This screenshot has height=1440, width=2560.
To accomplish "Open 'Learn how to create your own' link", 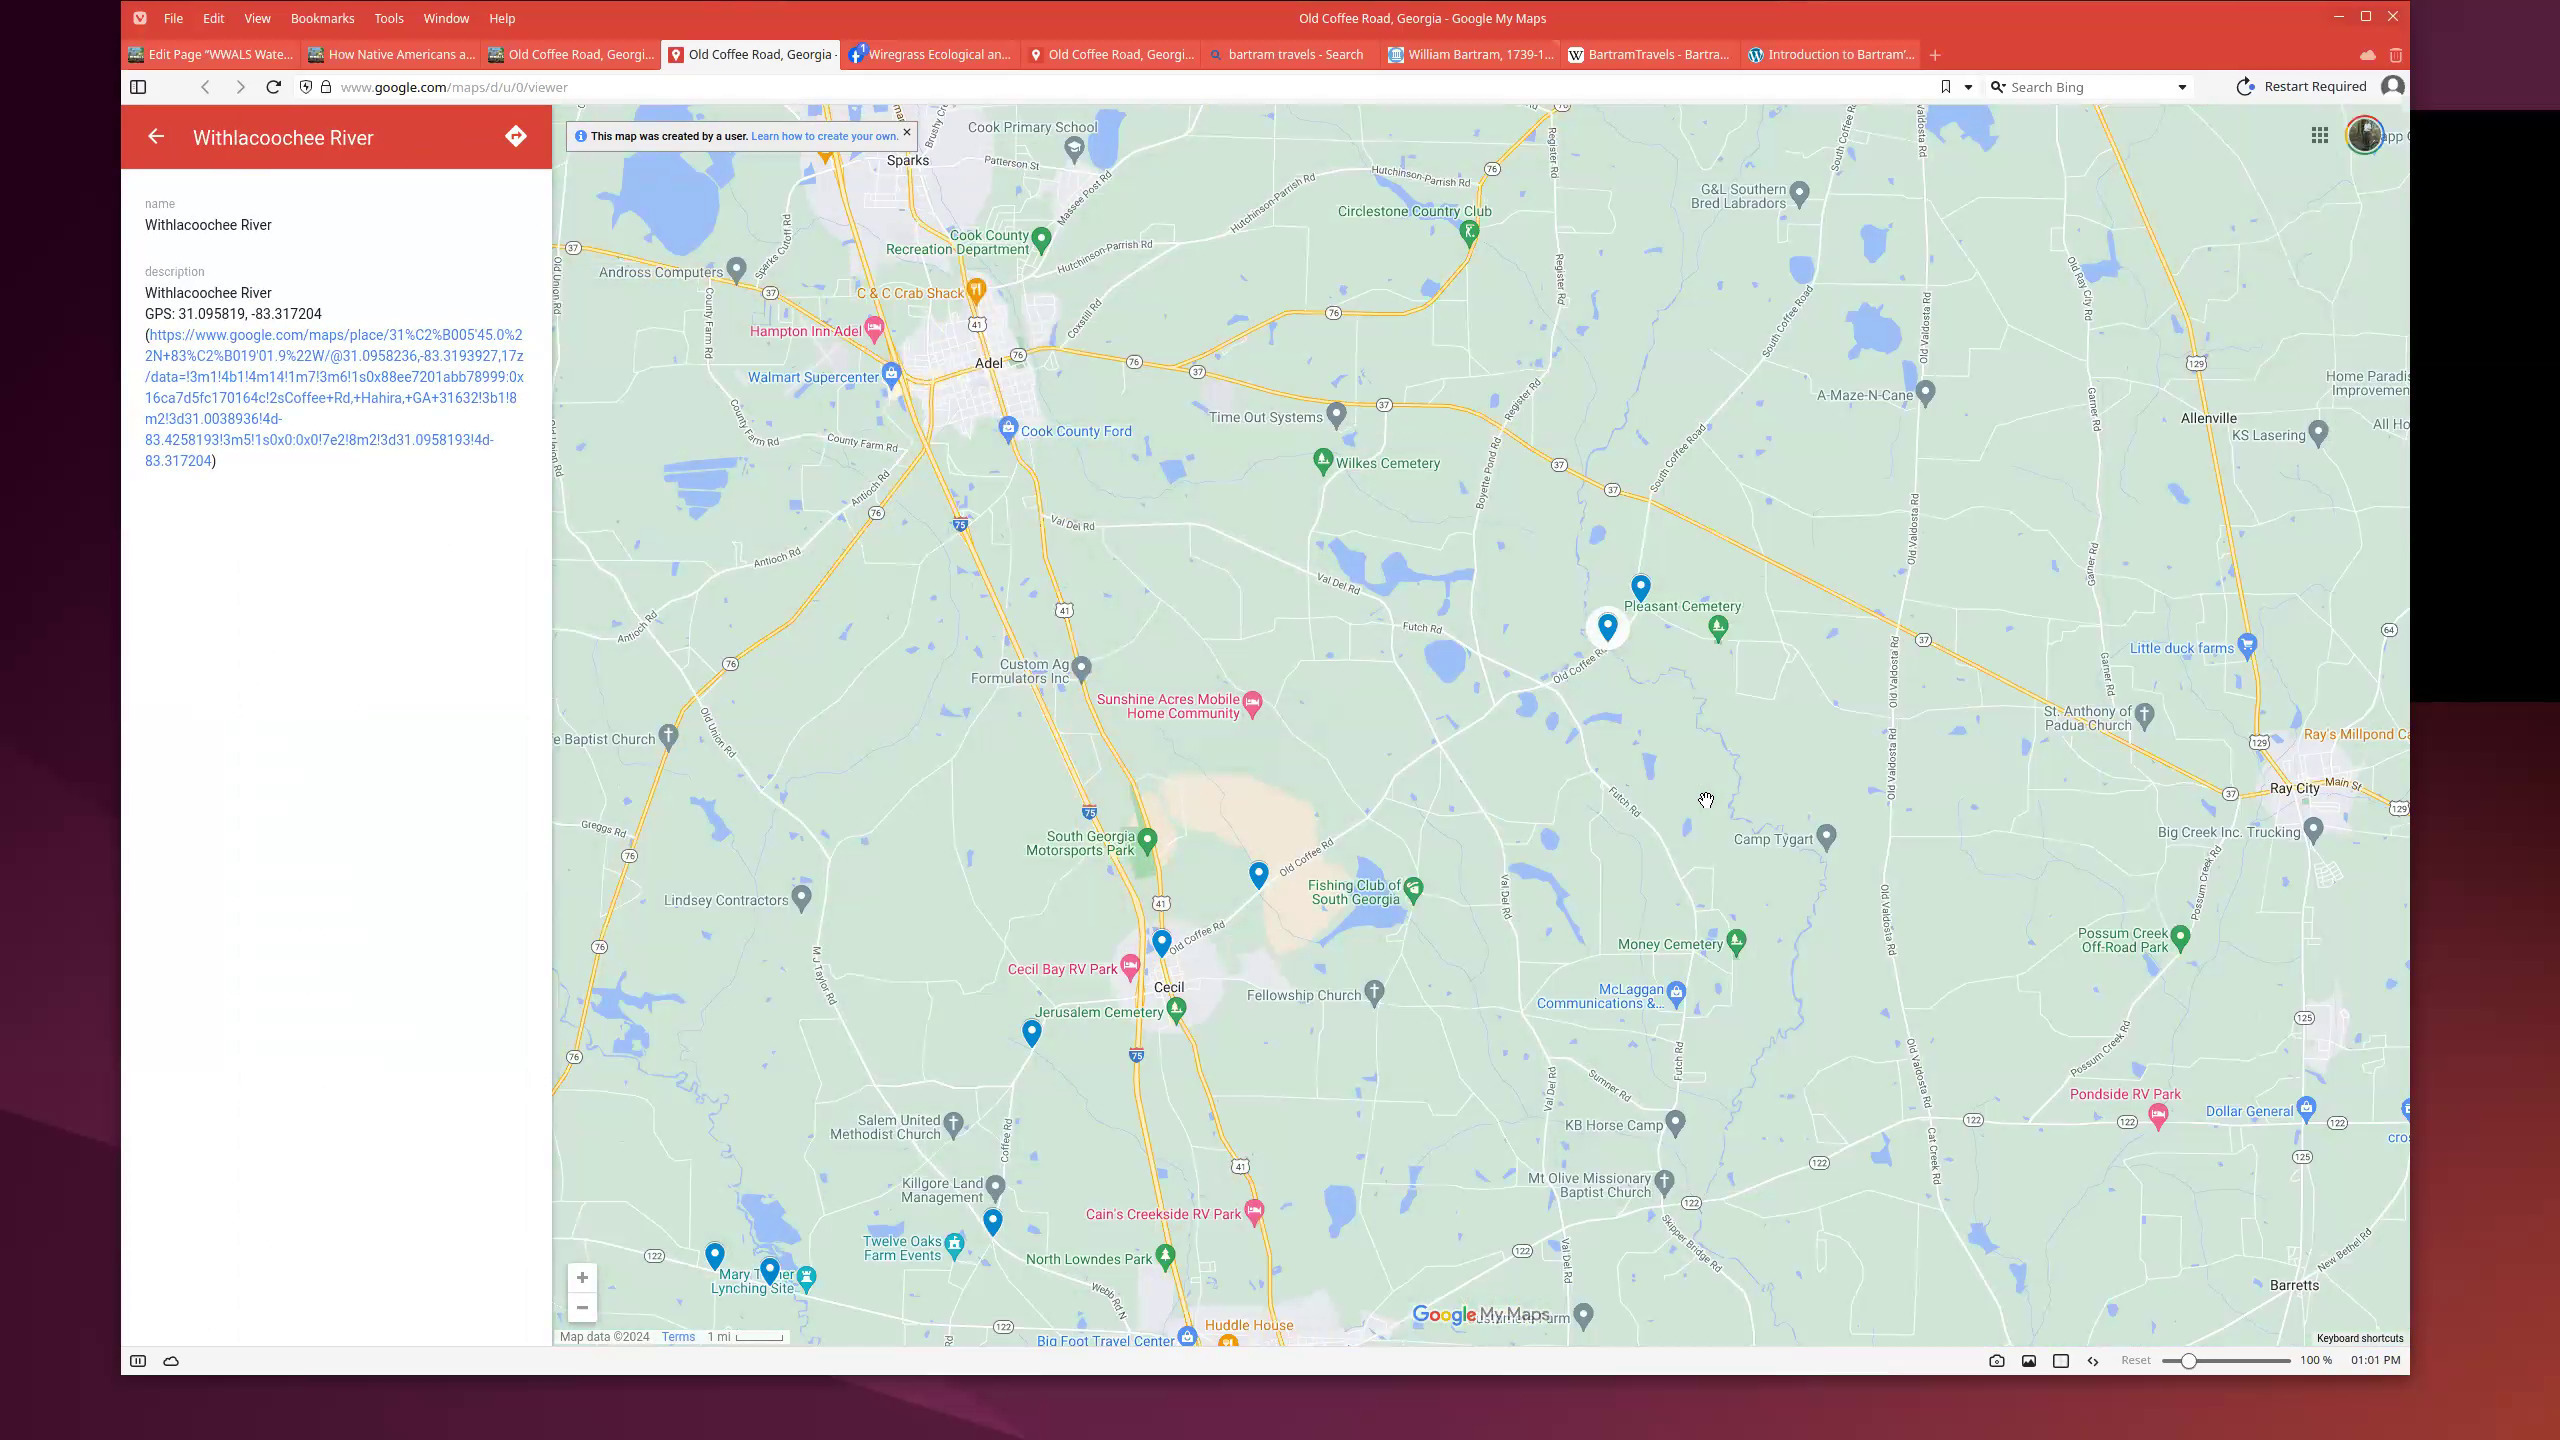I will [x=824, y=136].
